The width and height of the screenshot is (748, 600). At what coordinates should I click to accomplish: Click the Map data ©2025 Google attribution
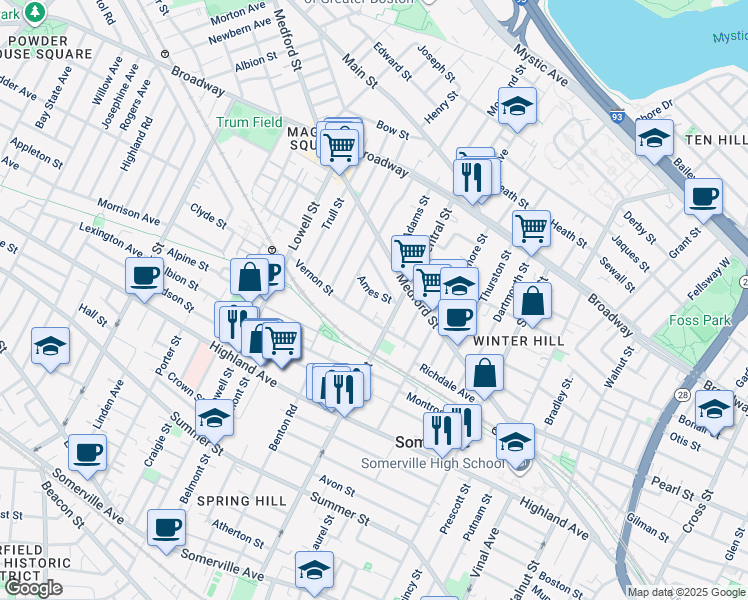click(x=686, y=592)
